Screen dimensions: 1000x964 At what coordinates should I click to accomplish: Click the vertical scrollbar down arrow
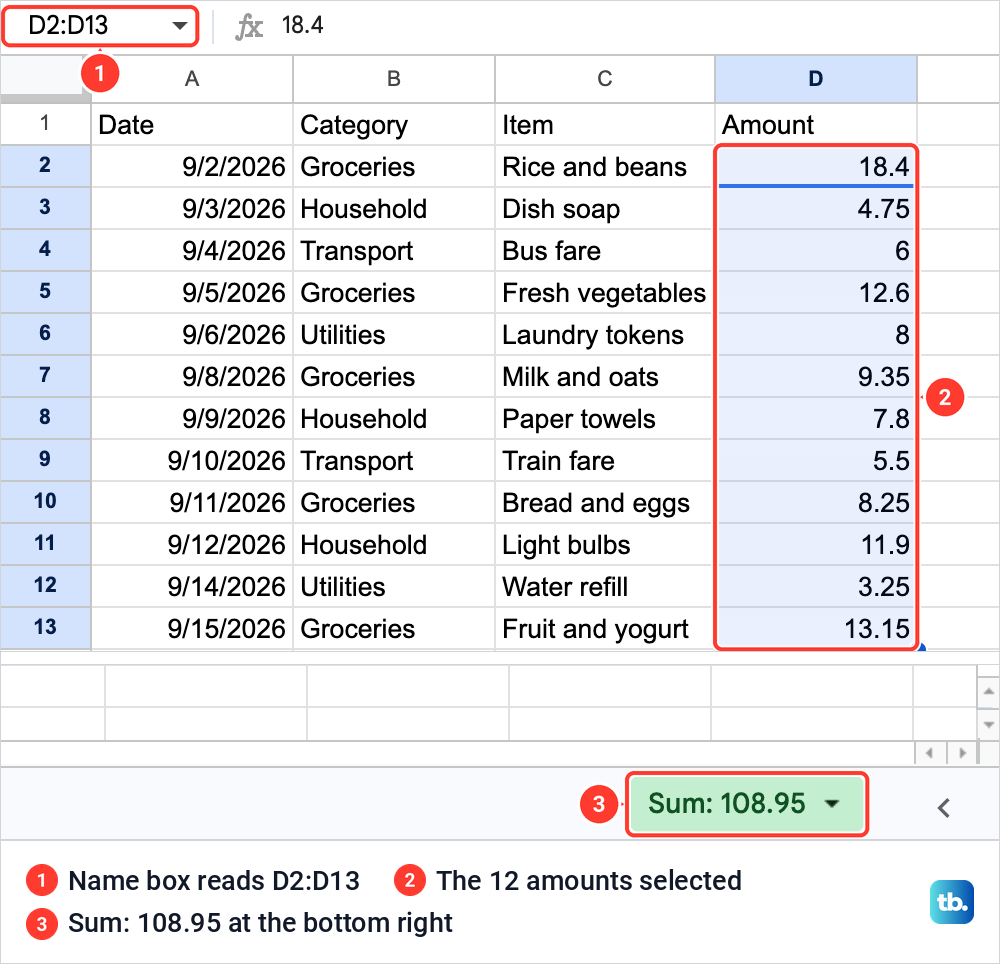988,724
